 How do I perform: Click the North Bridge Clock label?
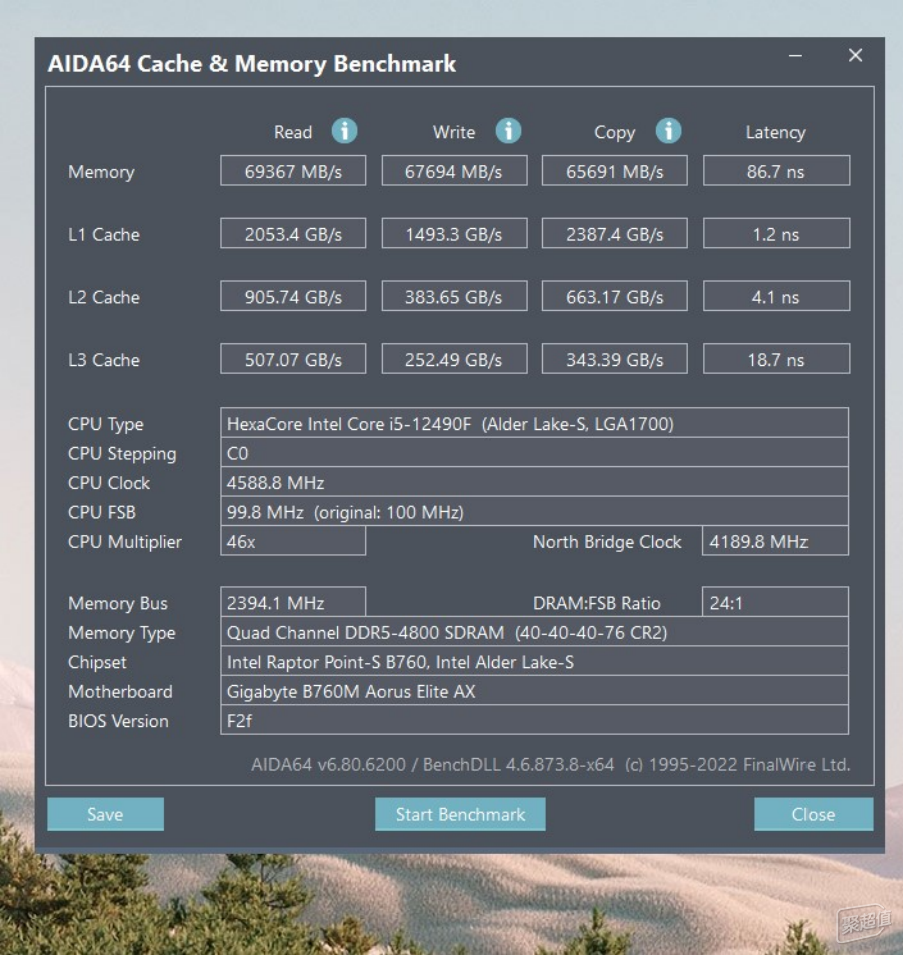pyautogui.click(x=607, y=542)
